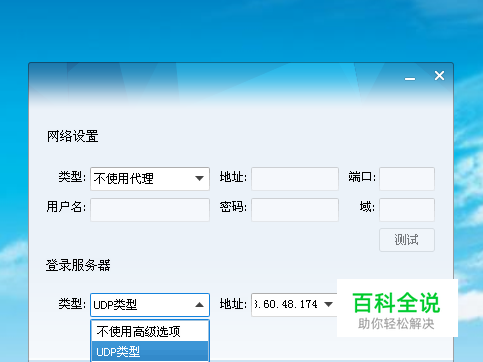The width and height of the screenshot is (483, 362).
Task: Collapse the login server type combo box
Action: [x=150, y=305]
